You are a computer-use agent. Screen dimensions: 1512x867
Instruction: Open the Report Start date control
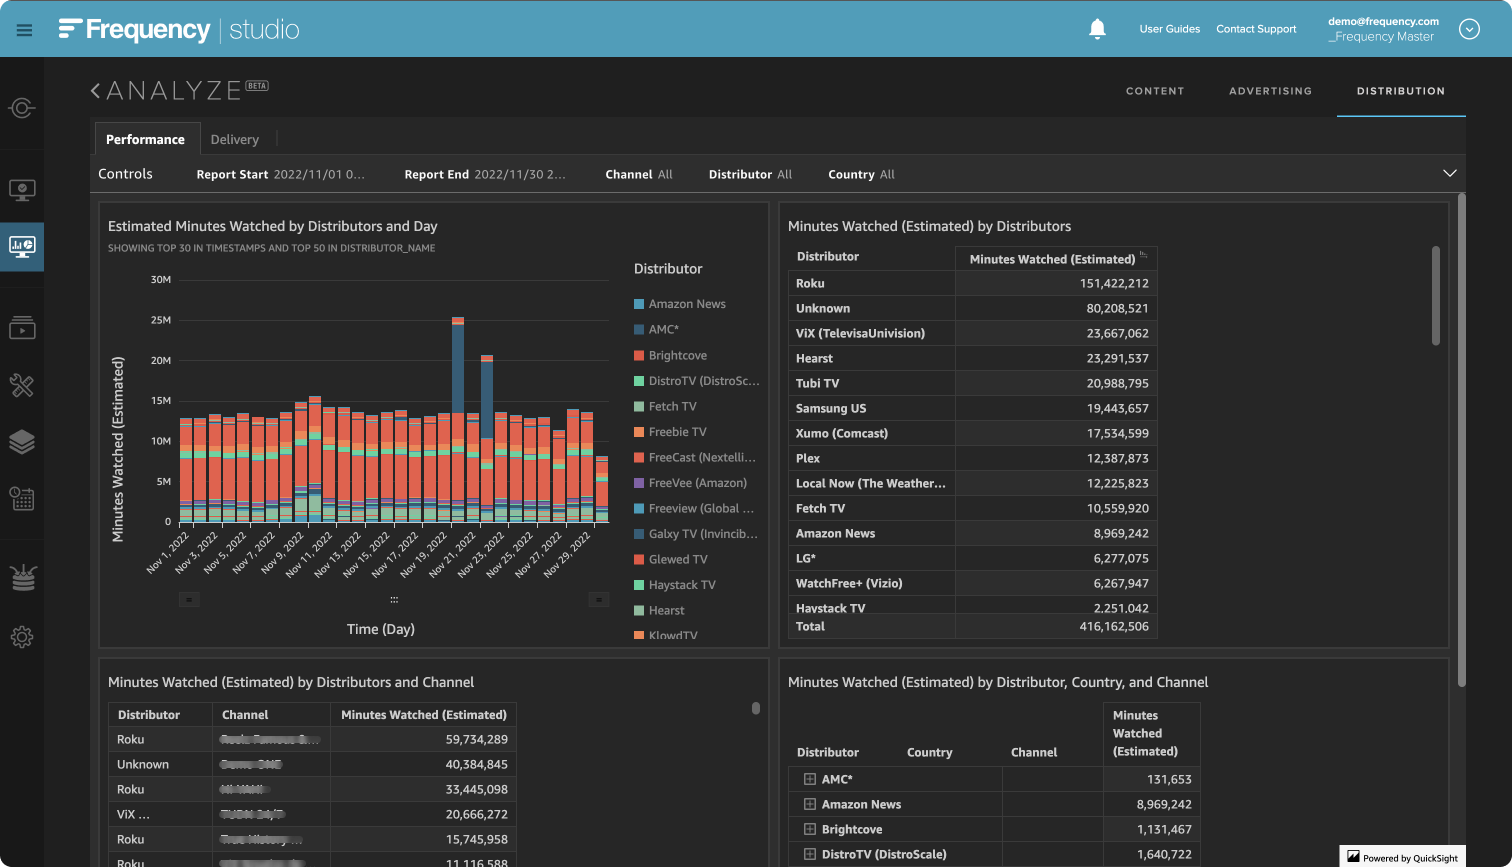(x=281, y=174)
